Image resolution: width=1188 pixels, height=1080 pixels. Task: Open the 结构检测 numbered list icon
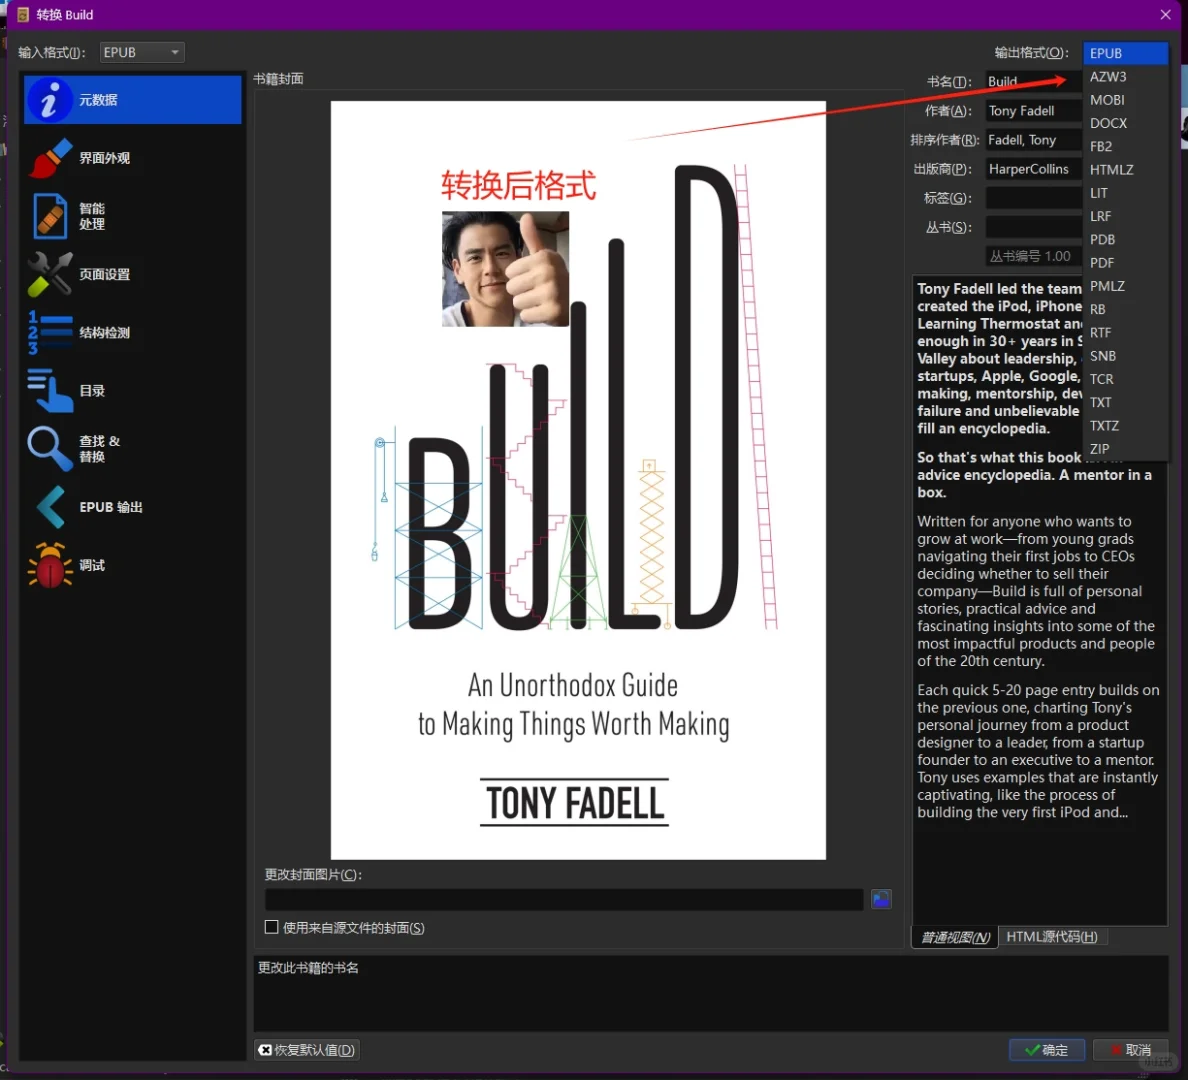point(50,332)
